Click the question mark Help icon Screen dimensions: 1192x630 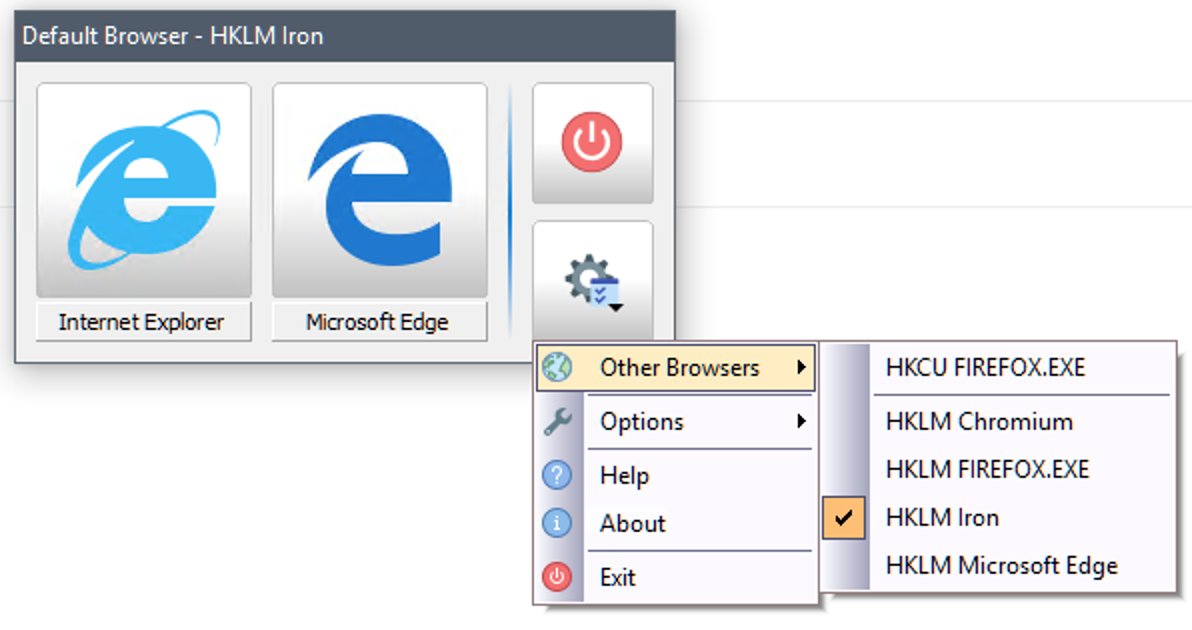coord(556,475)
